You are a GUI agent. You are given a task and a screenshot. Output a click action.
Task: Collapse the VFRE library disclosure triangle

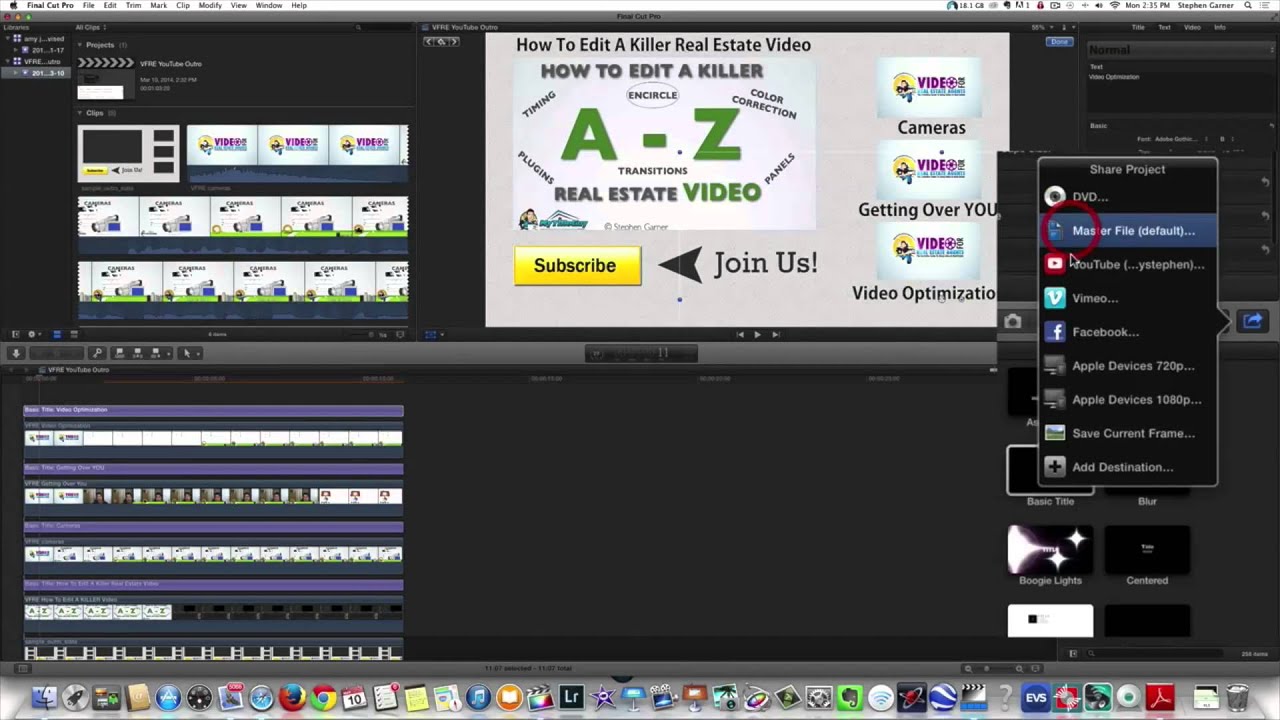[x=7, y=62]
